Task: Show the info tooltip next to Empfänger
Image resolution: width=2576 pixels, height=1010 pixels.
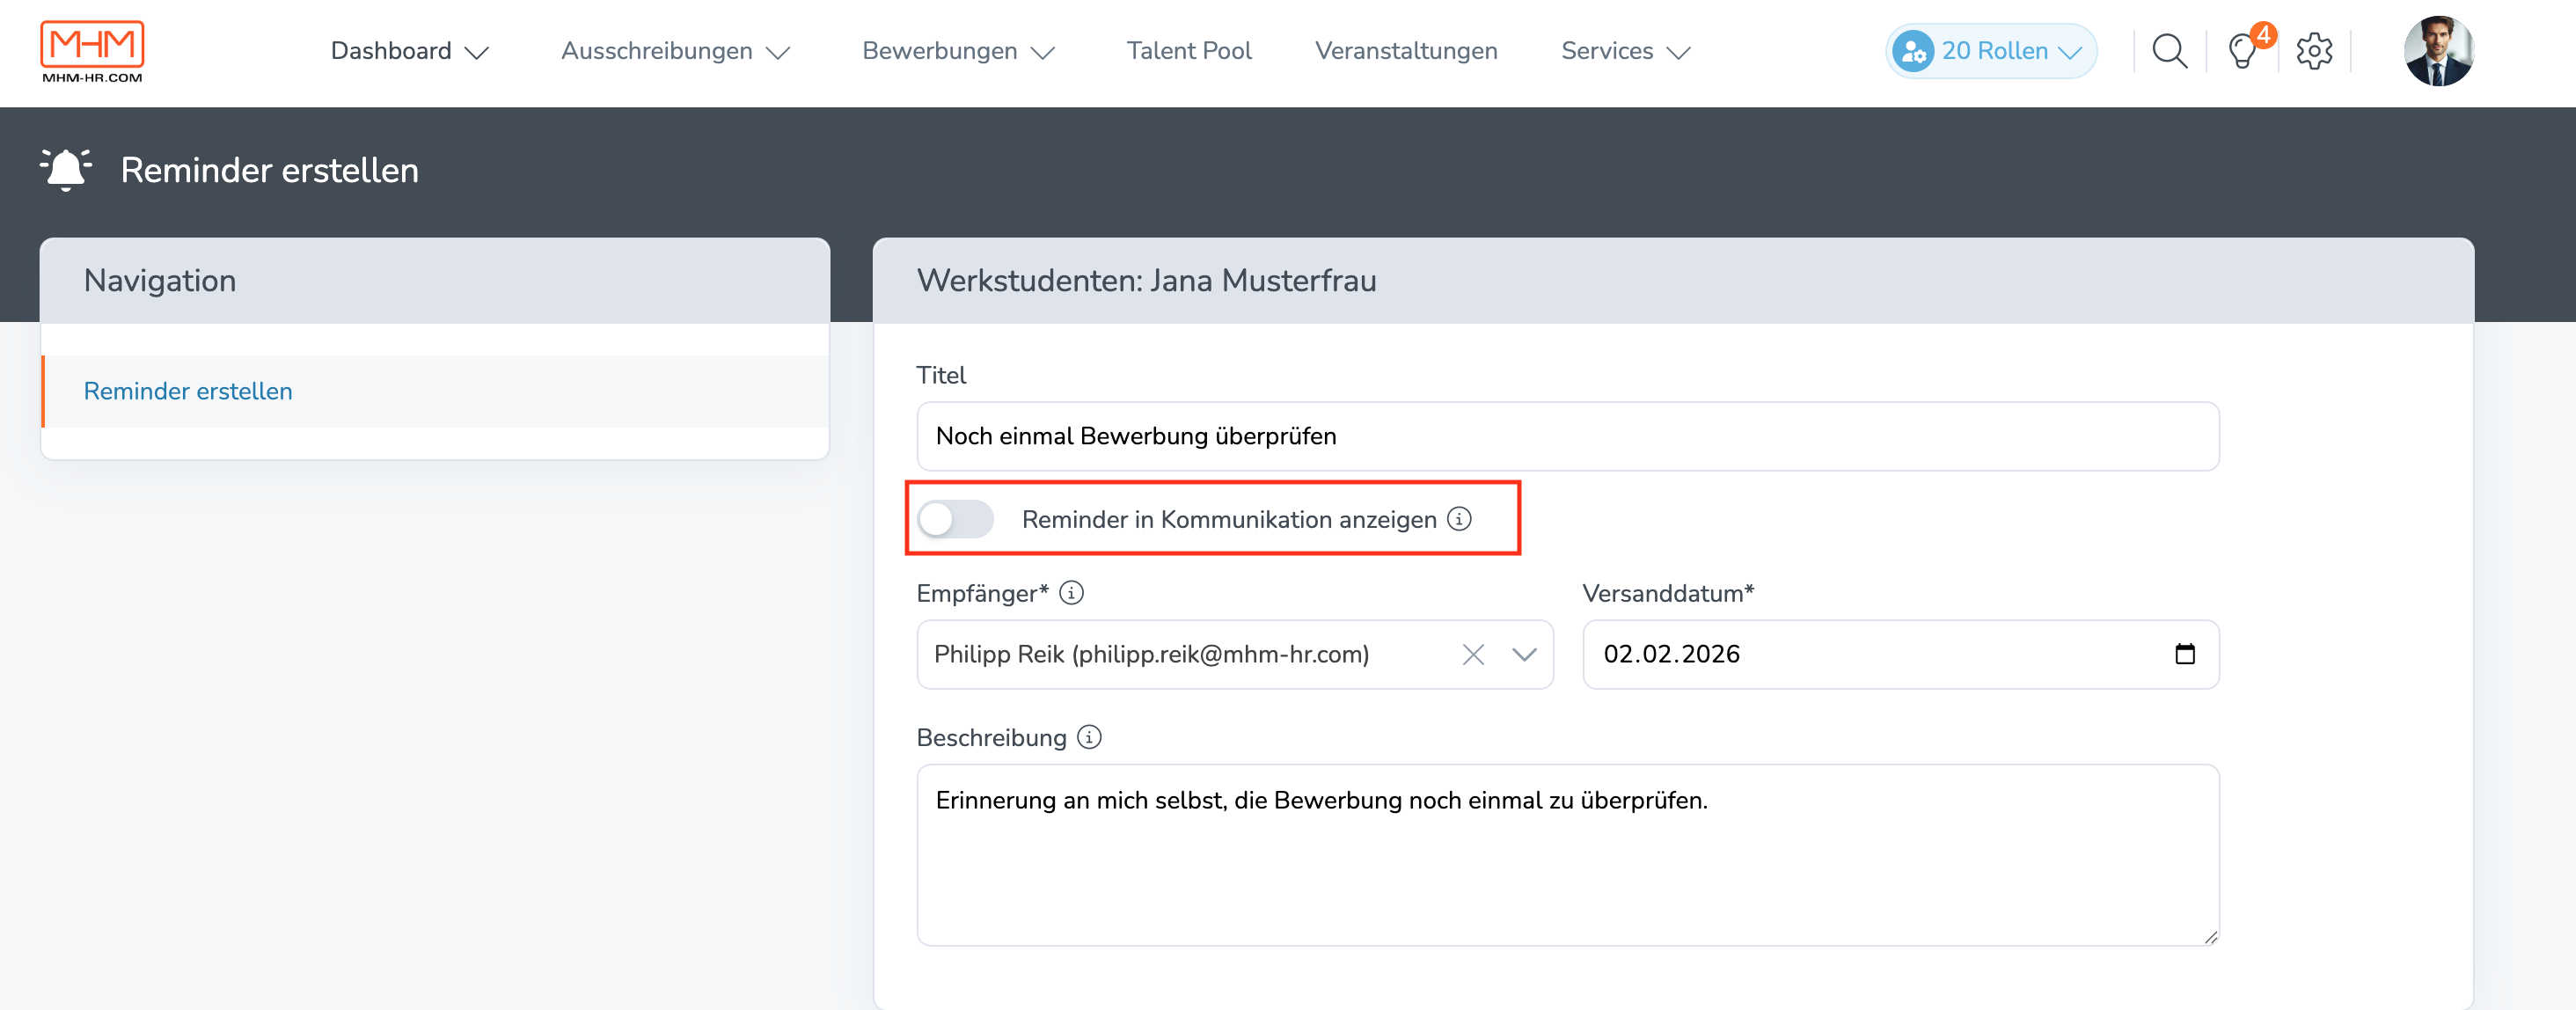Action: [1071, 592]
